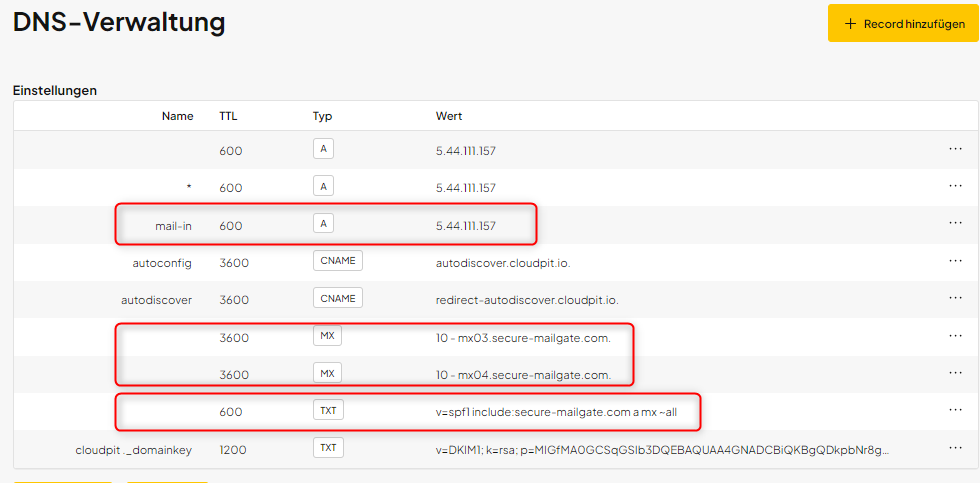Screen dimensions: 980x483
Task: Expand options for the mx04 MX record
Action: click(x=955, y=373)
